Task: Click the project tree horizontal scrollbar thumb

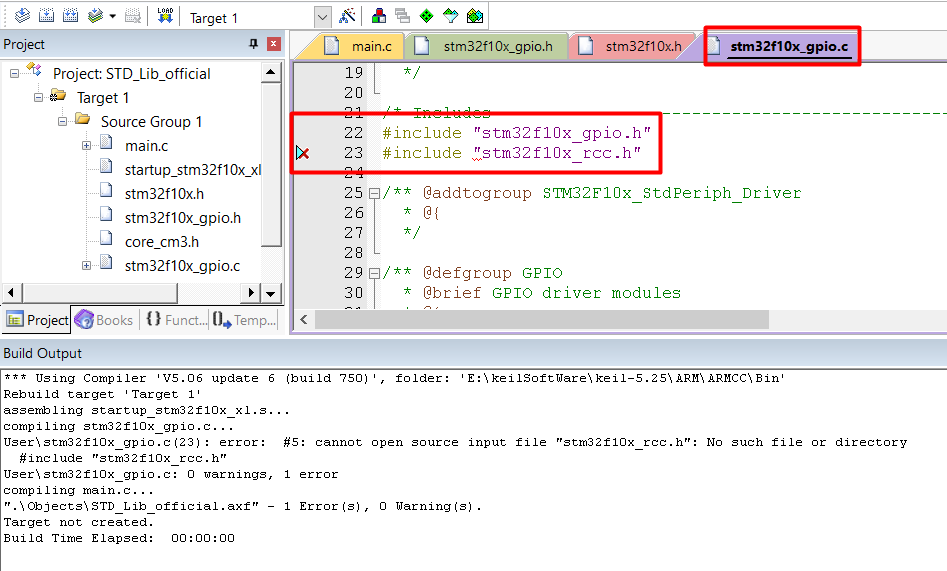Action: tap(100, 294)
